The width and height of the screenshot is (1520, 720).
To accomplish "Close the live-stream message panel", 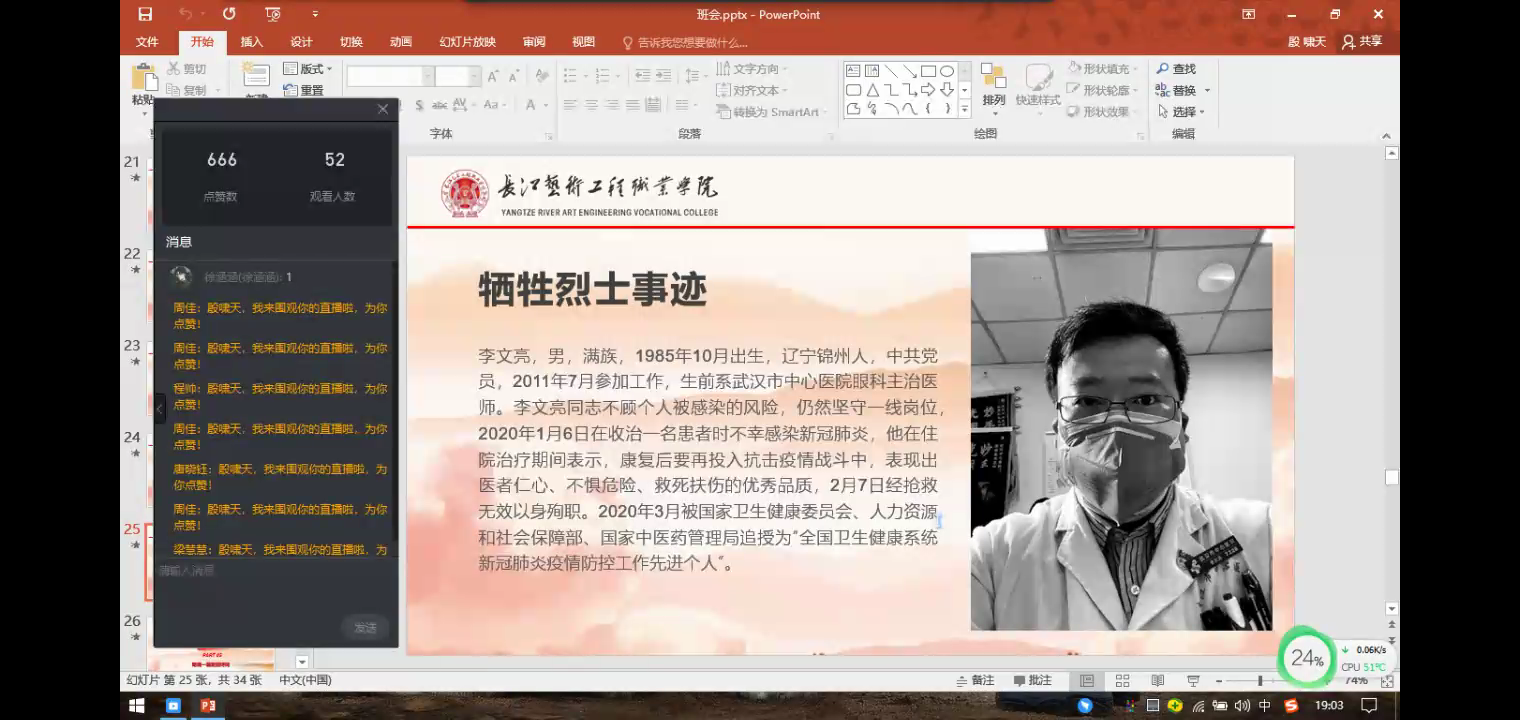I will coord(382,109).
